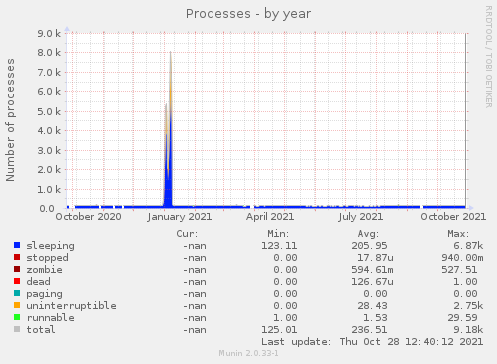Click the uninterruptible avg value 28.43
This screenshot has height=364, width=497.
(372, 306)
